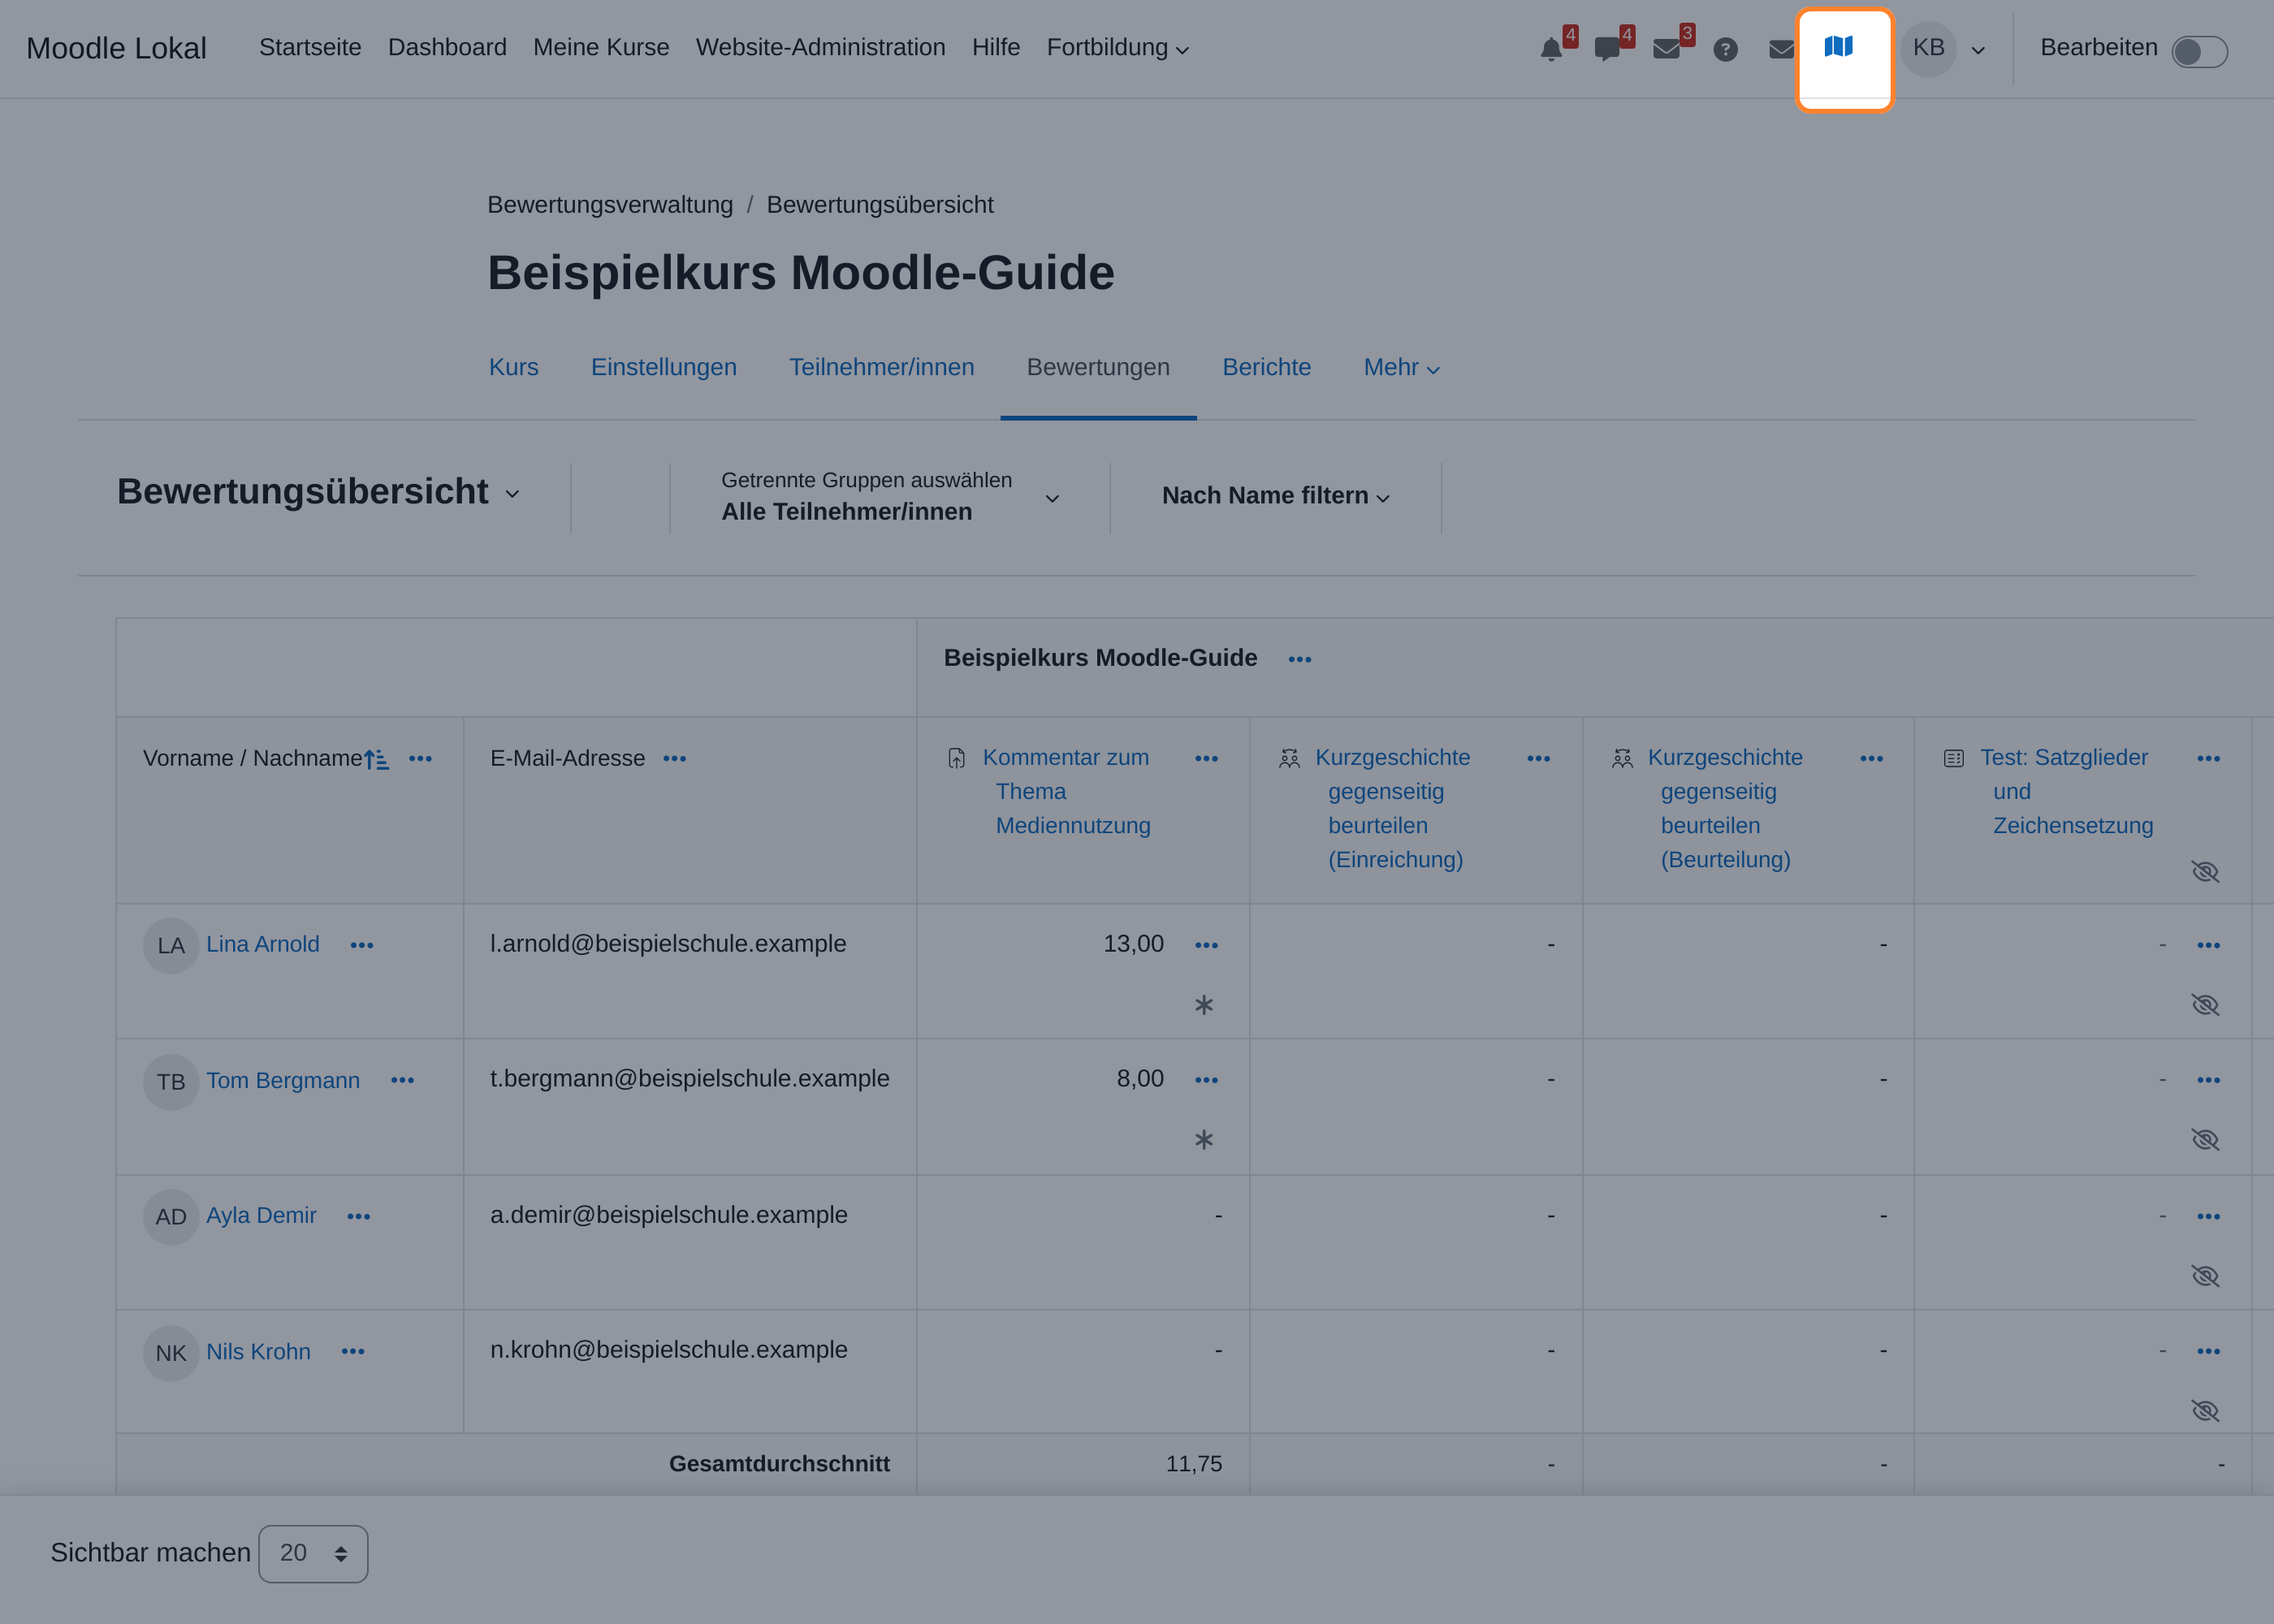Click hidden eye icon in Test: Satzglieder header
Image resolution: width=2274 pixels, height=1624 pixels.
2205,872
